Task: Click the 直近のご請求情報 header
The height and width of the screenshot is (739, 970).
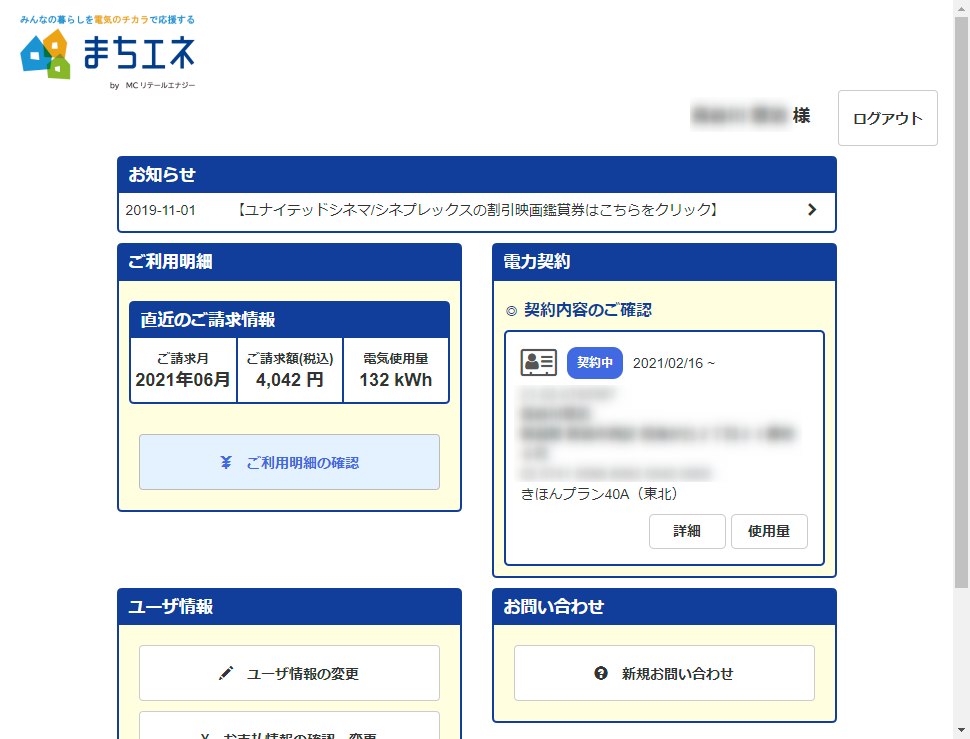Action: click(x=289, y=320)
